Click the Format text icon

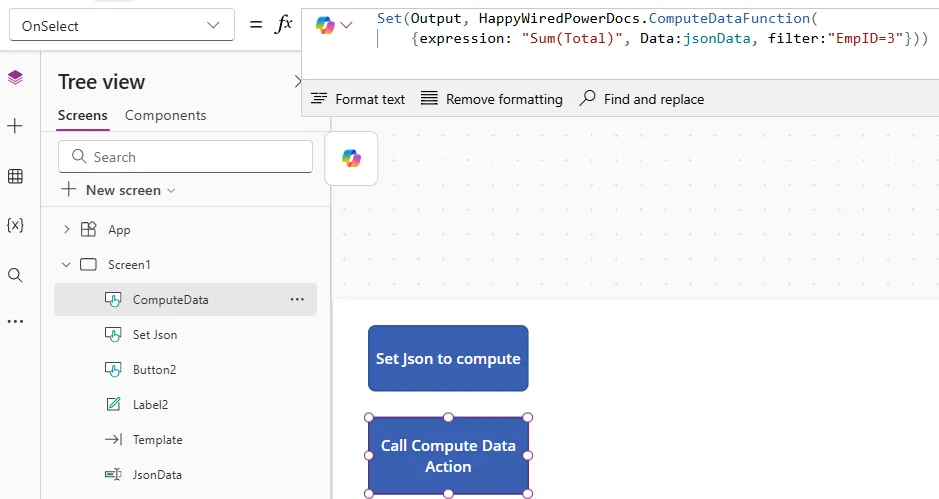(x=319, y=98)
